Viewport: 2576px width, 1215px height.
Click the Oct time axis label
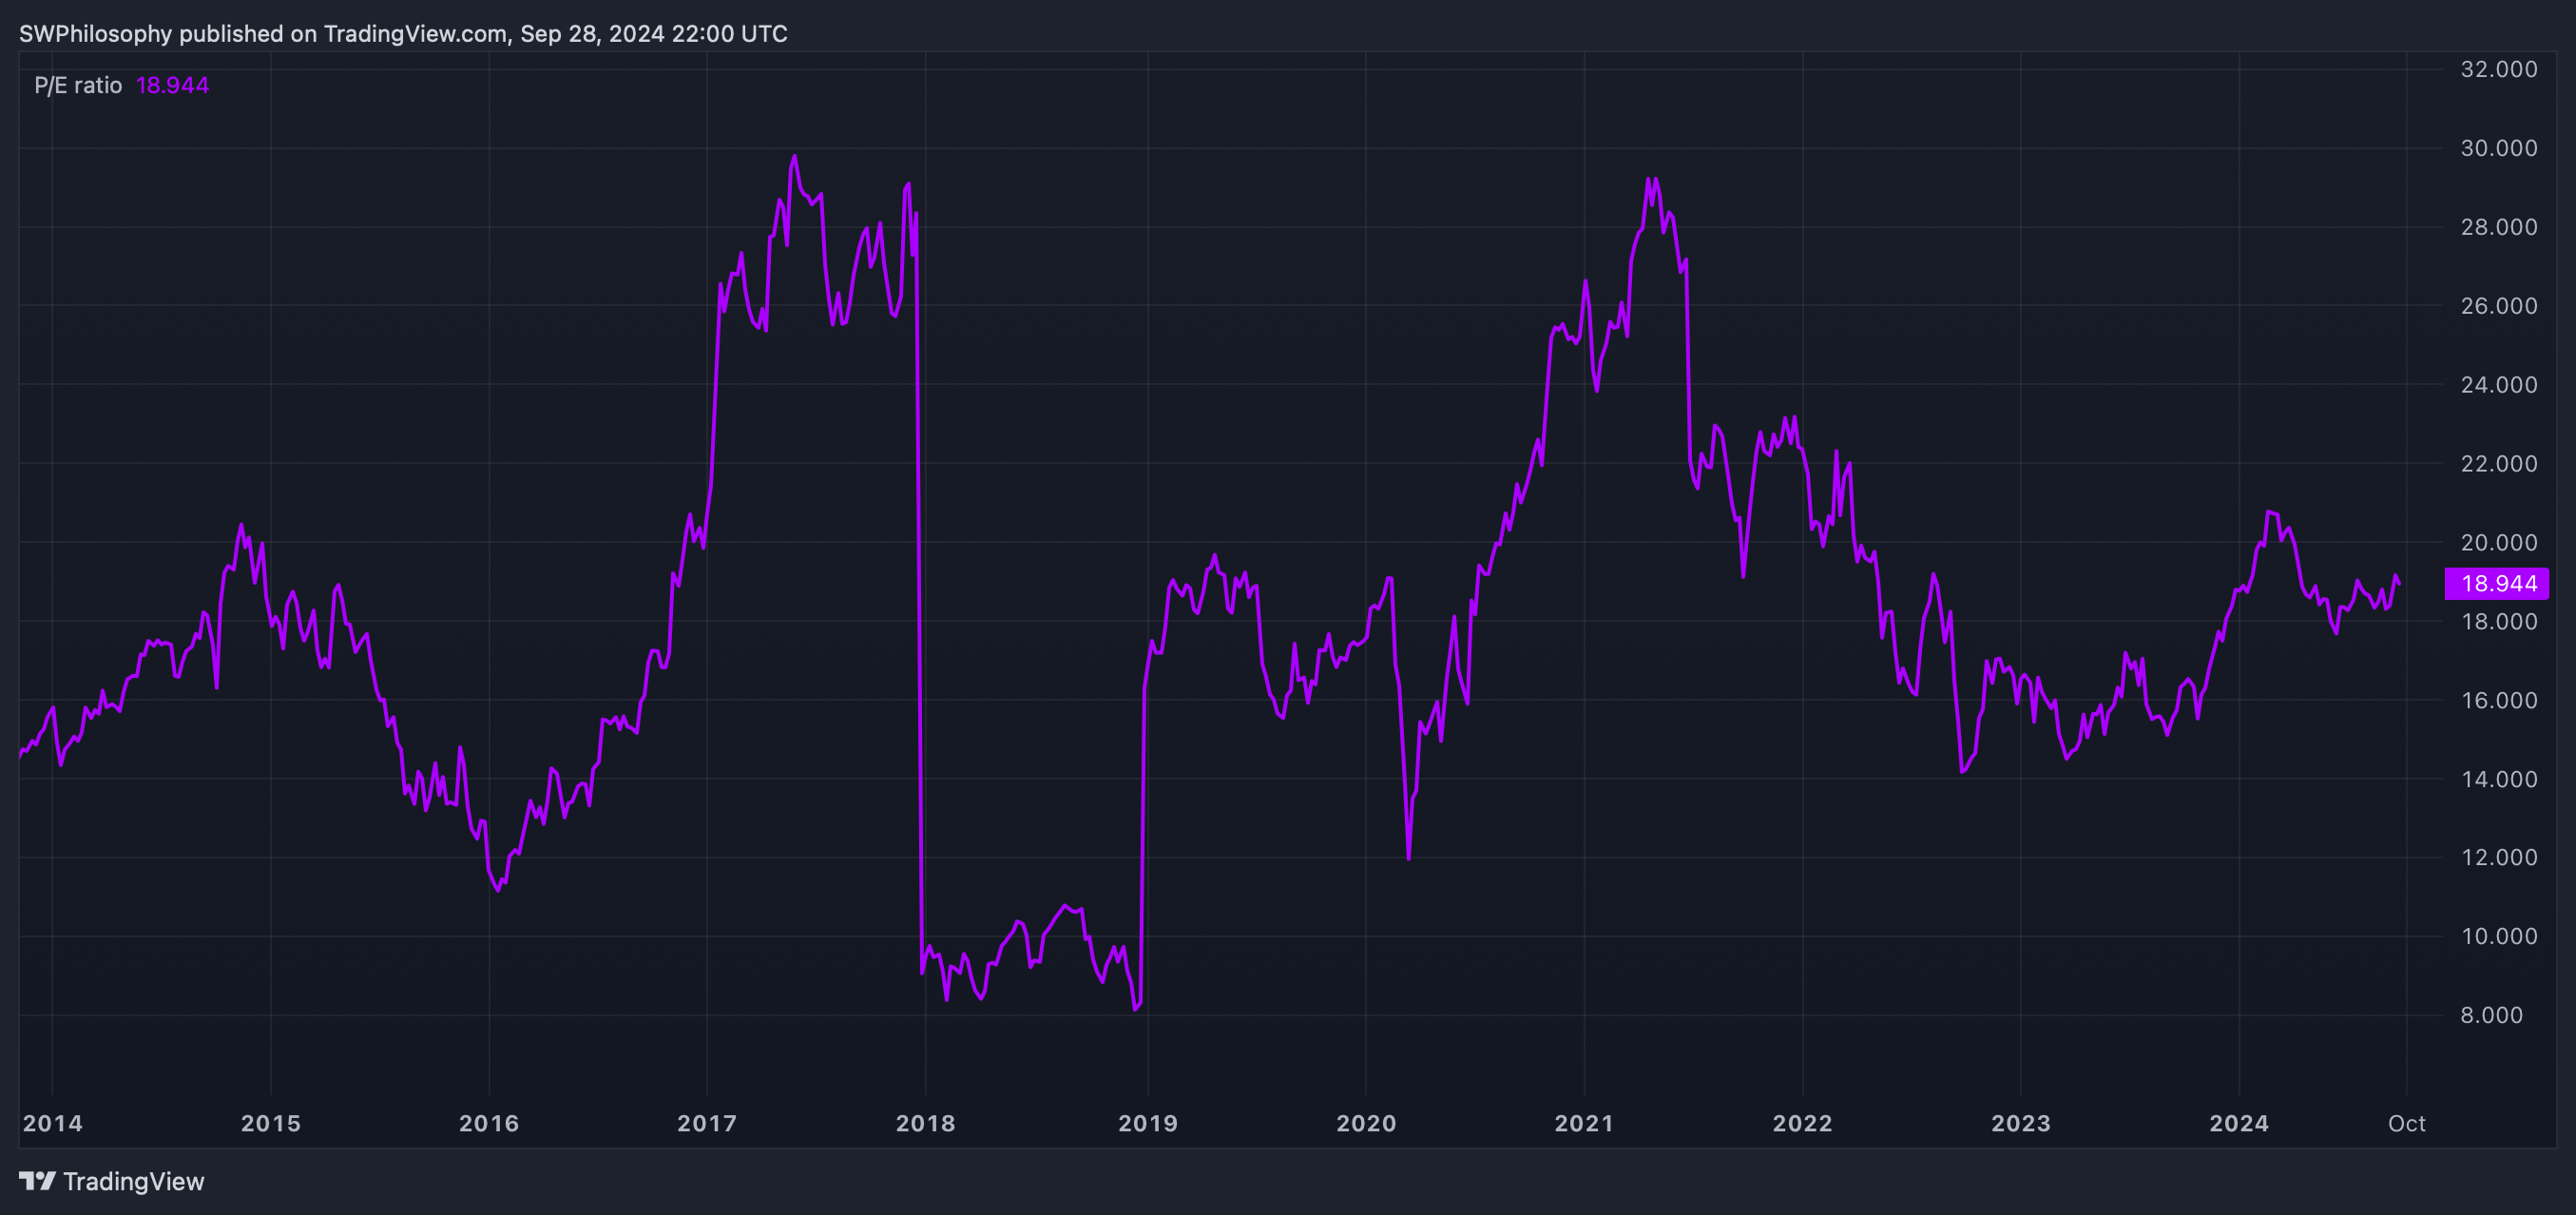click(x=2406, y=1123)
